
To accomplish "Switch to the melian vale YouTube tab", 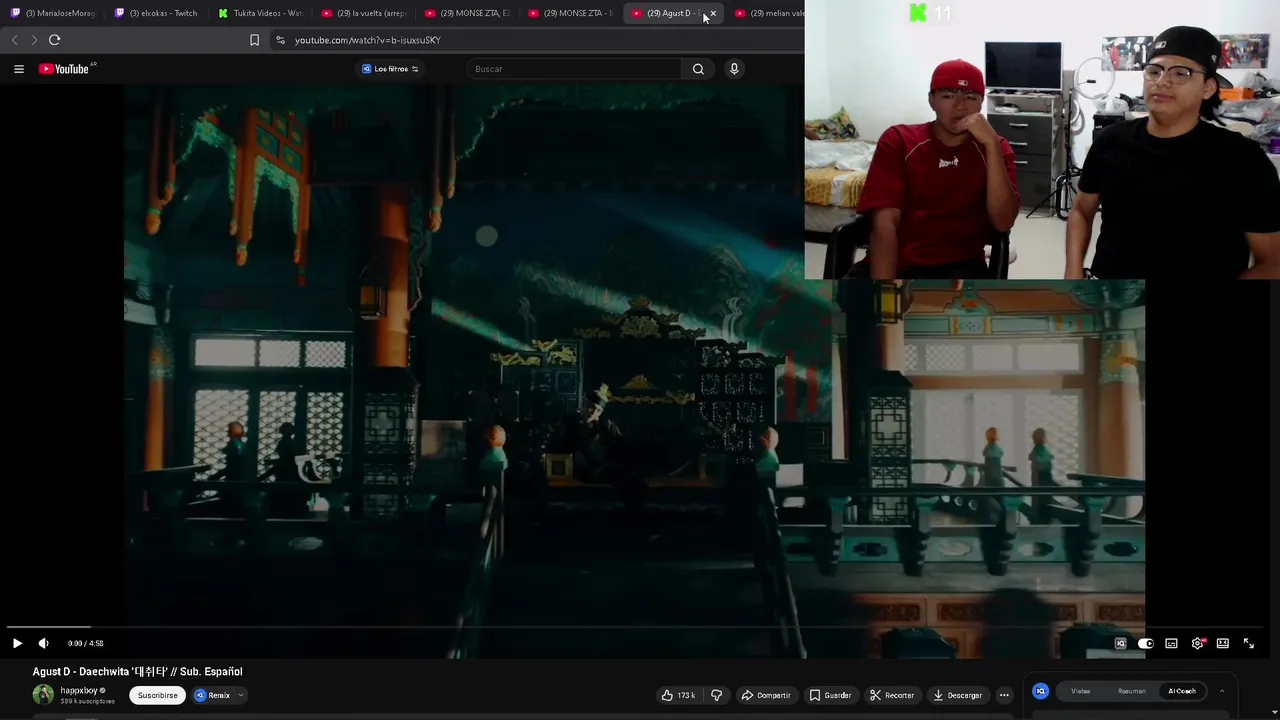I will [x=769, y=13].
